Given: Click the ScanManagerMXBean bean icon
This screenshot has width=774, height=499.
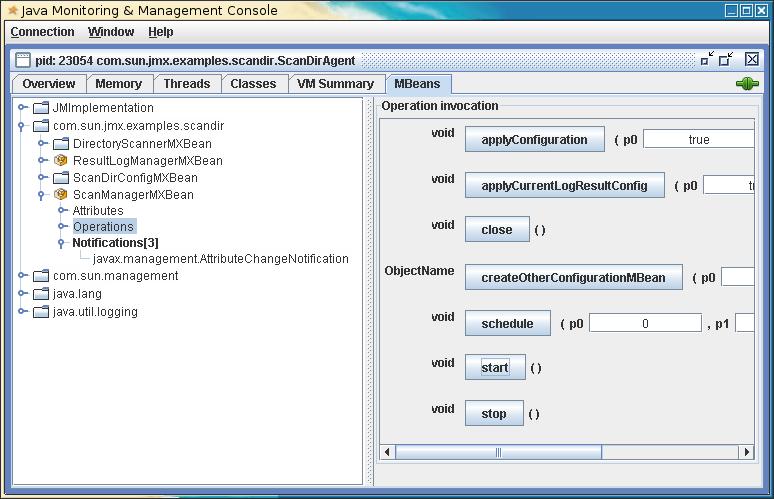Looking at the screenshot, I should pos(60,194).
